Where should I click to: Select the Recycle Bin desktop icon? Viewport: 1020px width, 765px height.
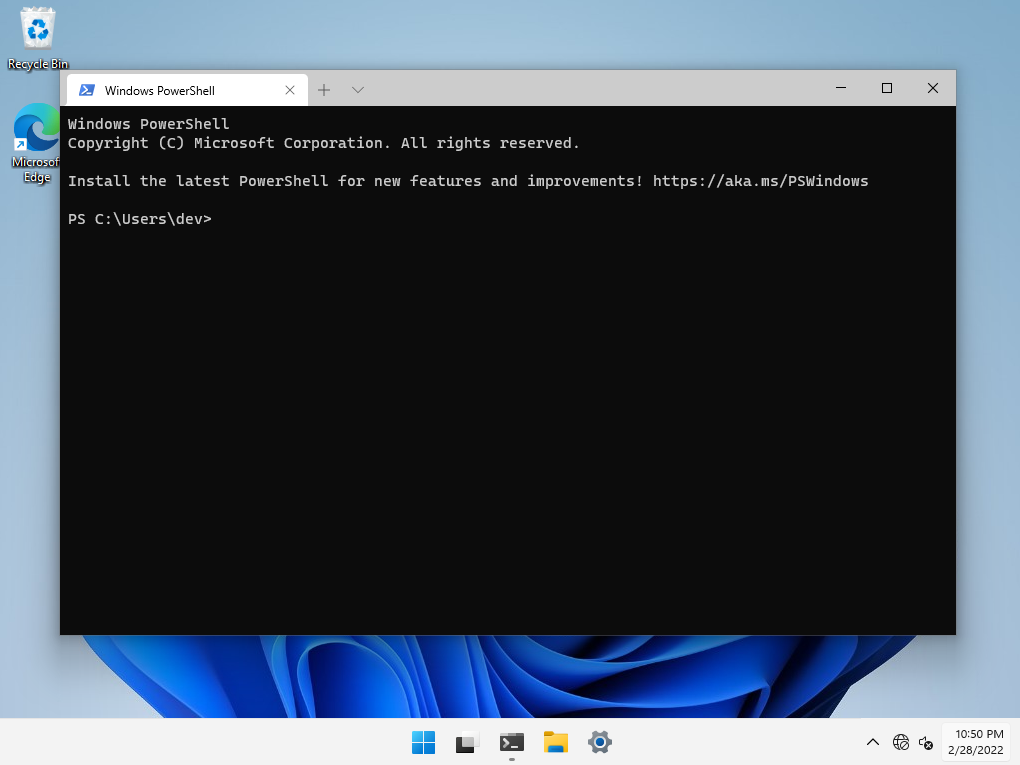(x=38, y=38)
